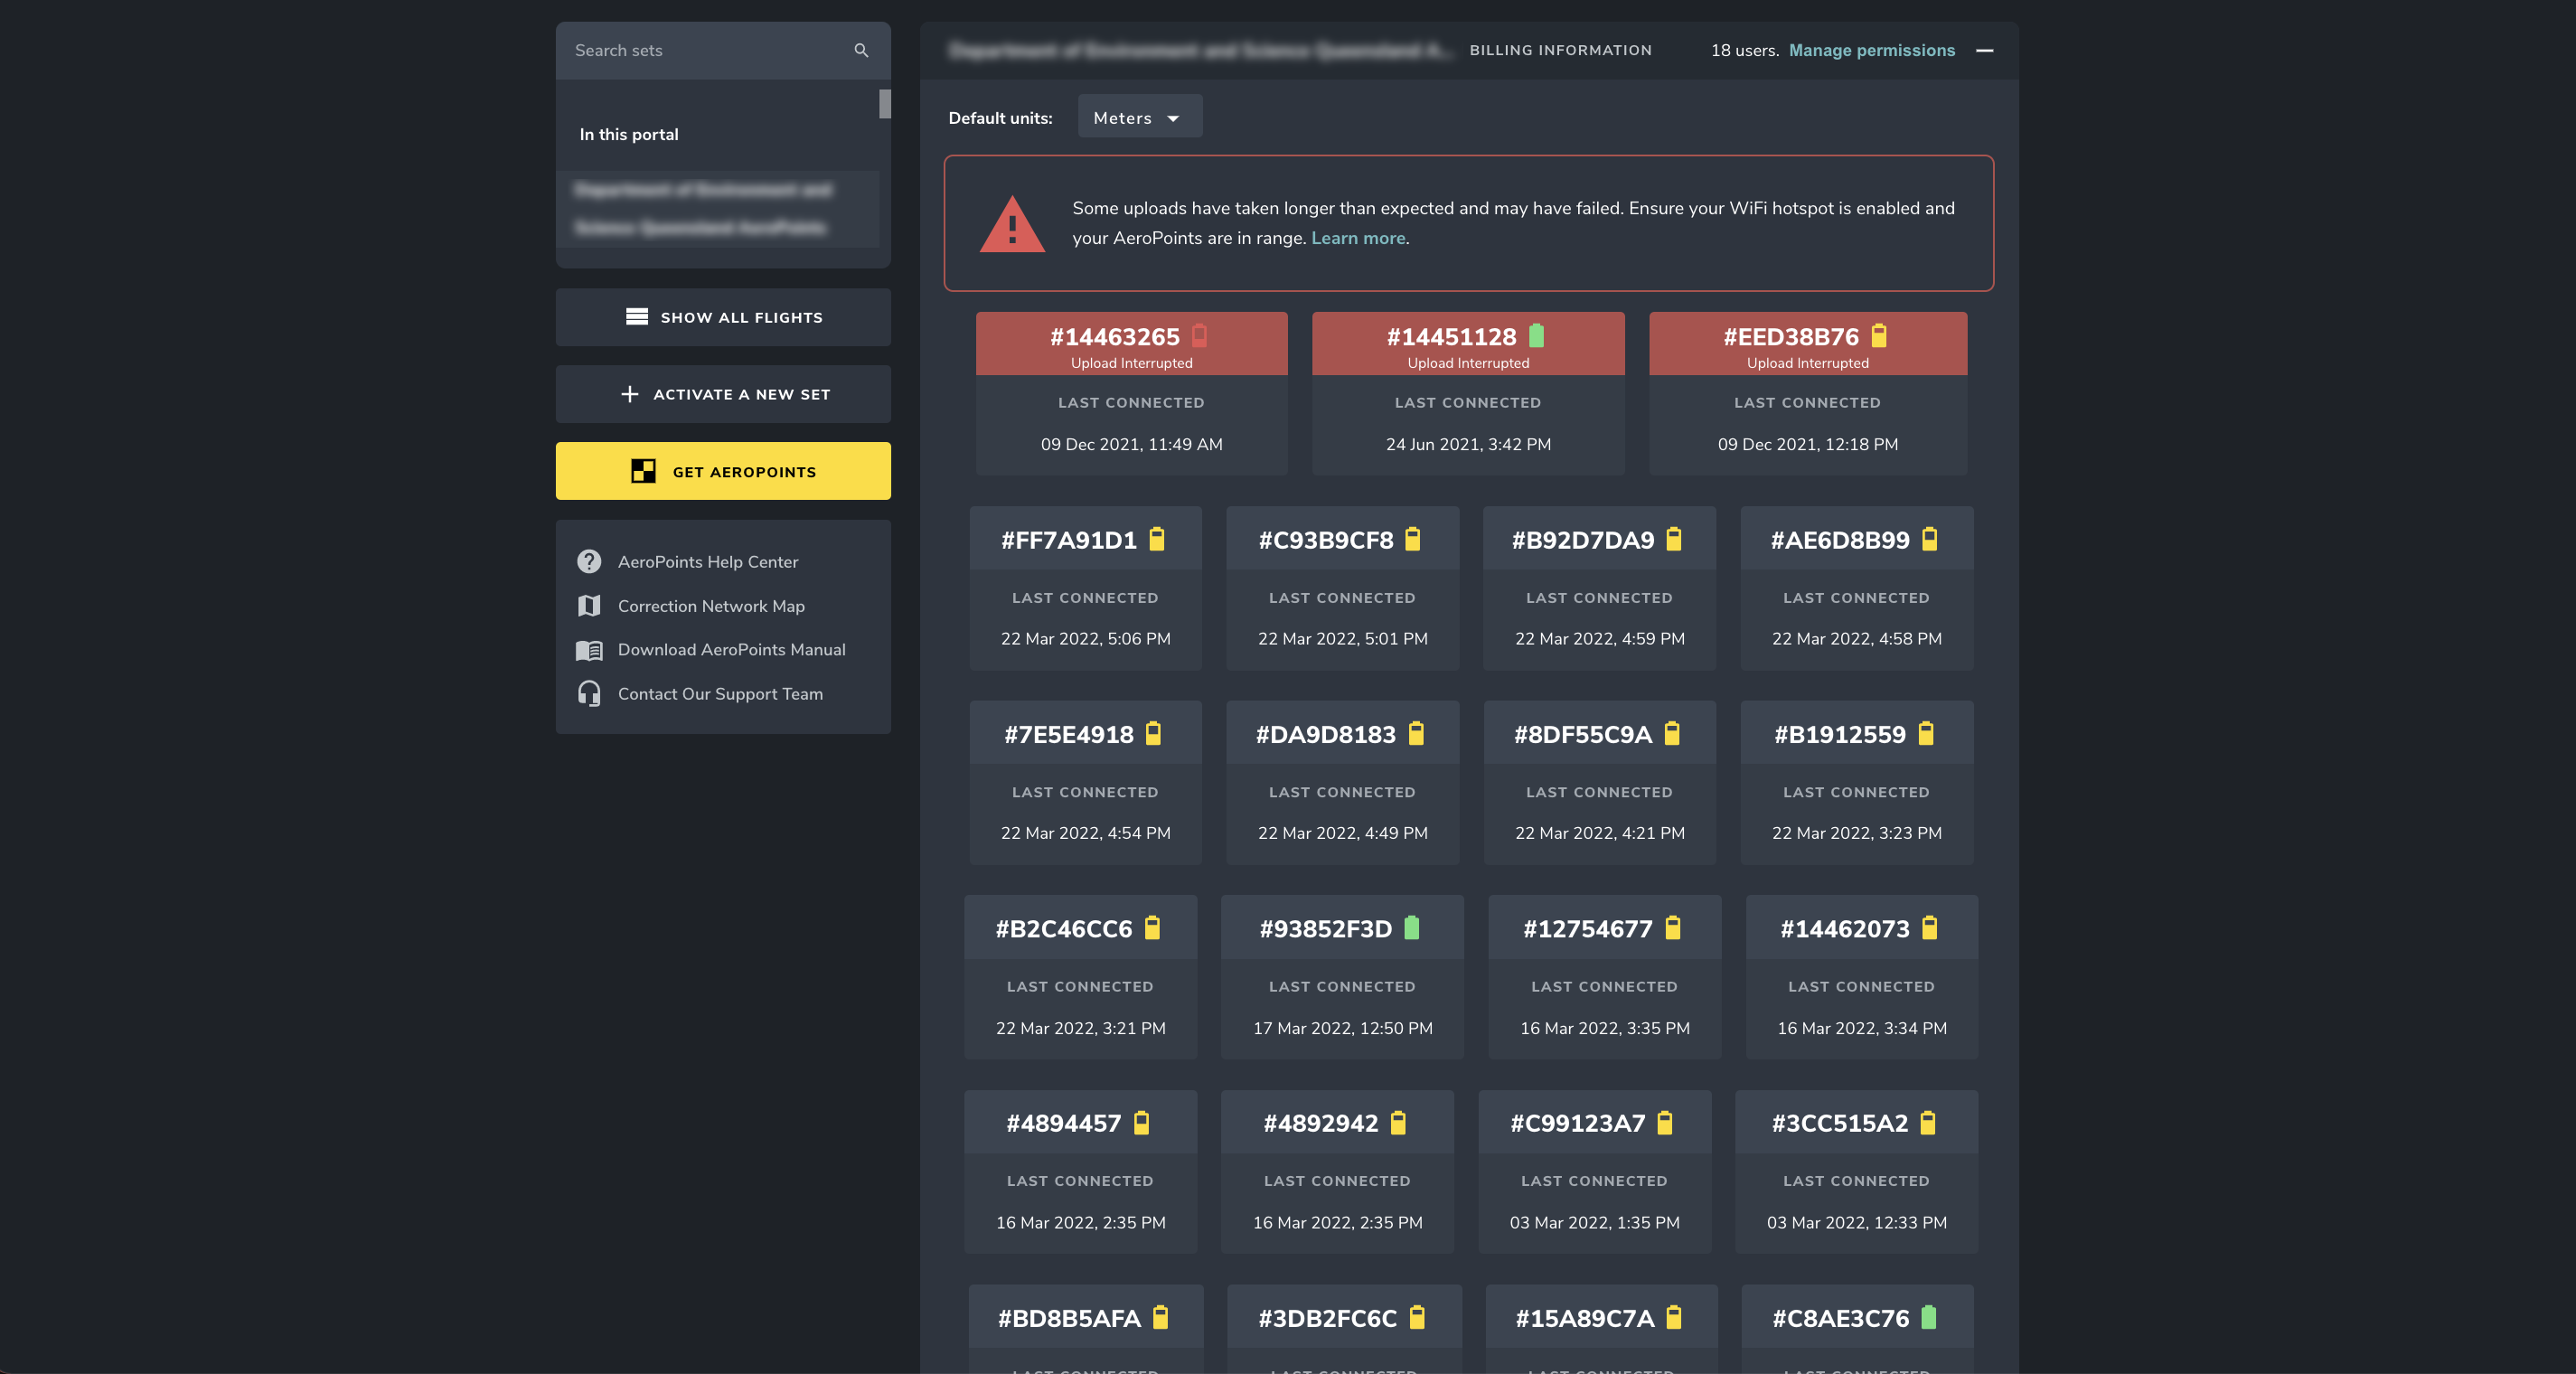The height and width of the screenshot is (1374, 2576).
Task: Click the battery icon on #DA9D8183
Action: point(1416,733)
